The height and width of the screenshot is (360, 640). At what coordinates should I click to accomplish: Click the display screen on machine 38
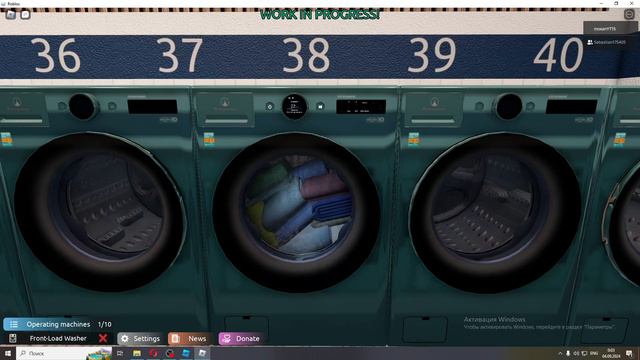(x=361, y=107)
